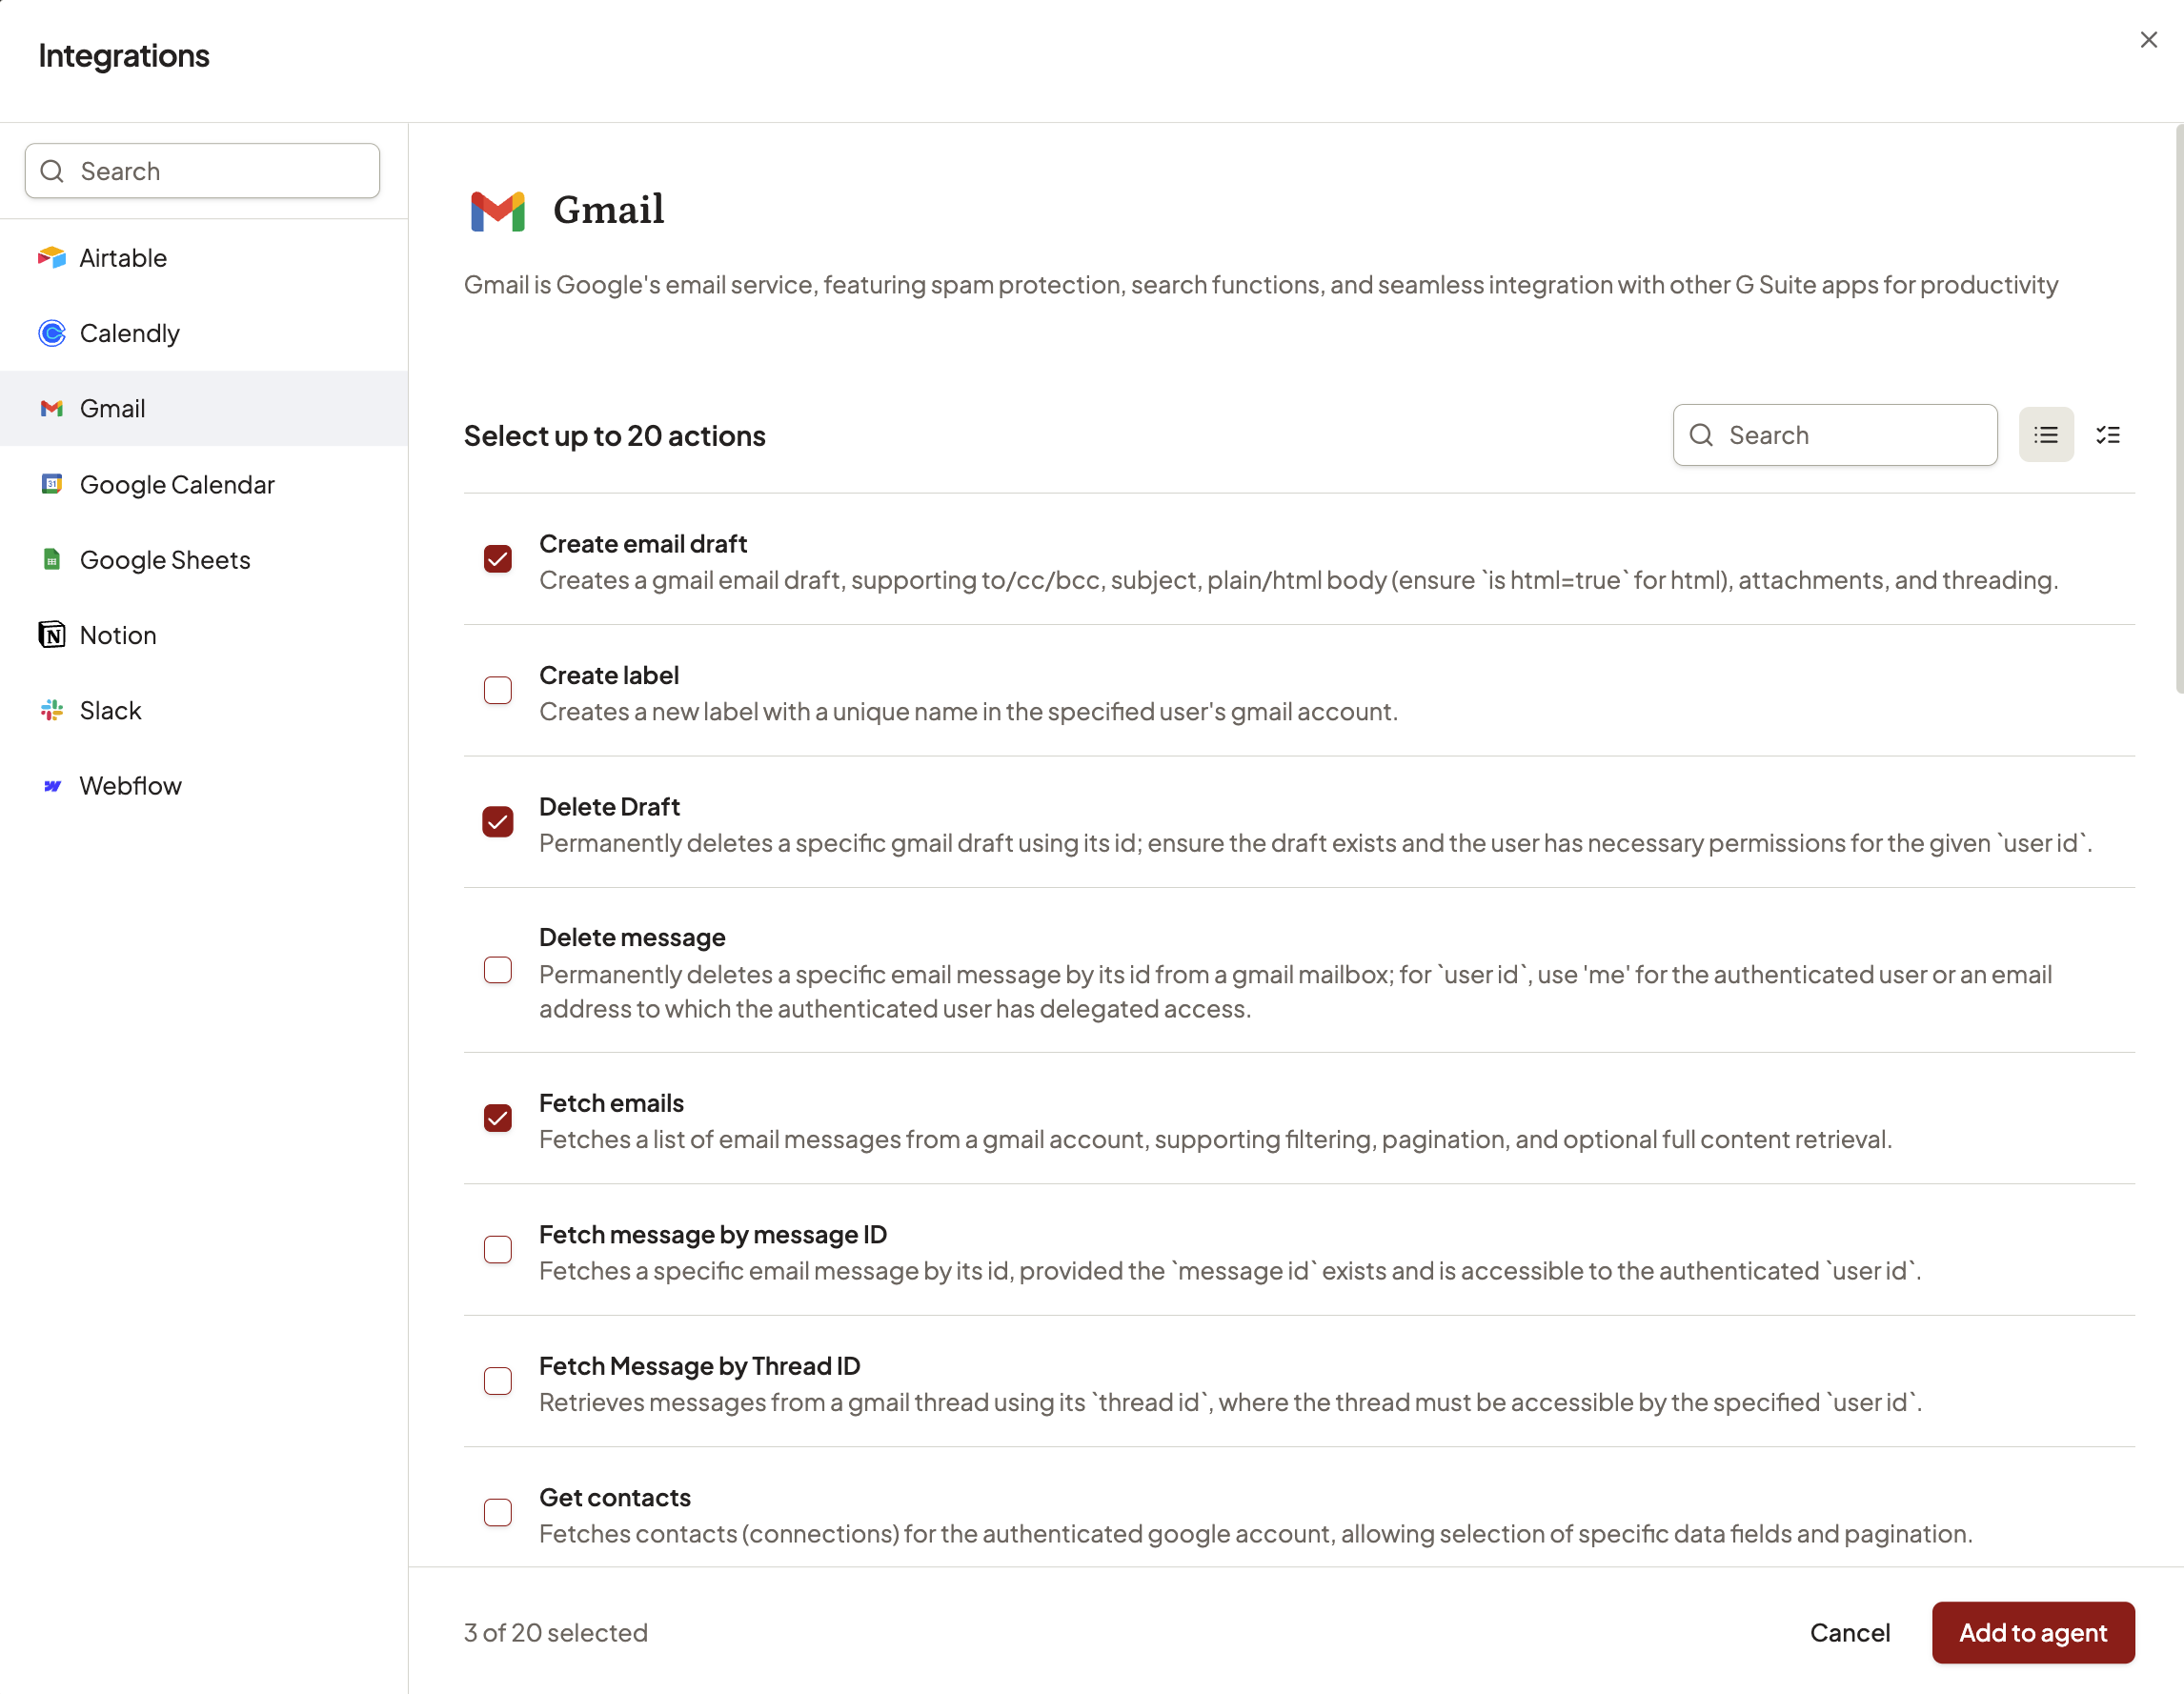Uncheck the Create email draft checkbox
Viewport: 2184px width, 1694px height.
coord(498,558)
